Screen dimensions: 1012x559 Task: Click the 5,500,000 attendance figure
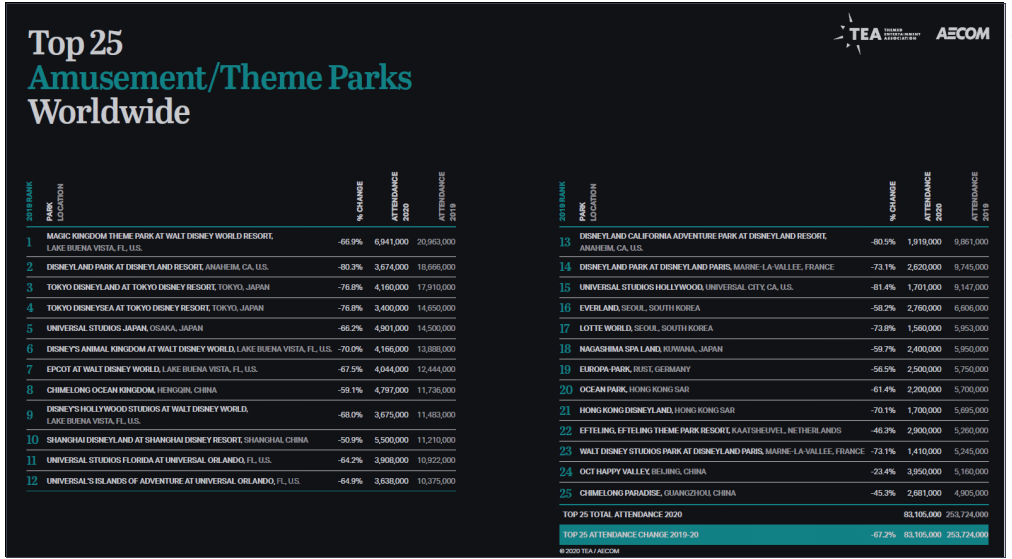pos(391,440)
